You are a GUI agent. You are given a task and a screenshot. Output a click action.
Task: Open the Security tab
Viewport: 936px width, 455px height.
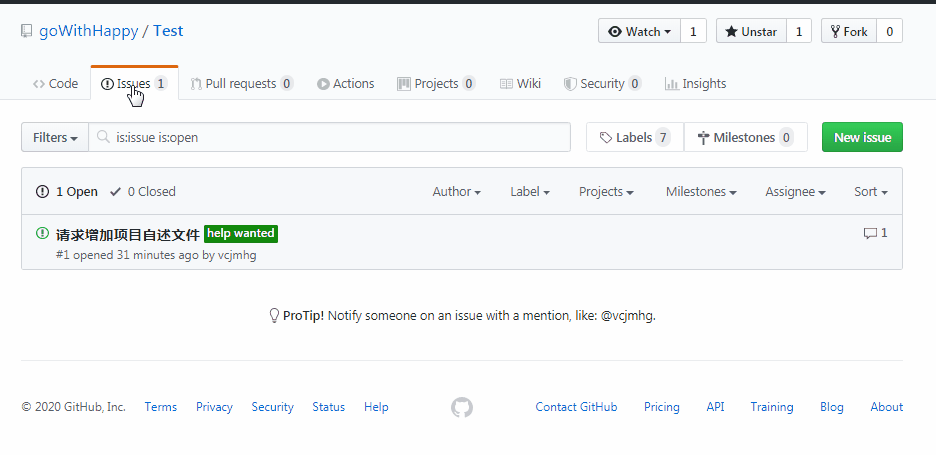(603, 84)
